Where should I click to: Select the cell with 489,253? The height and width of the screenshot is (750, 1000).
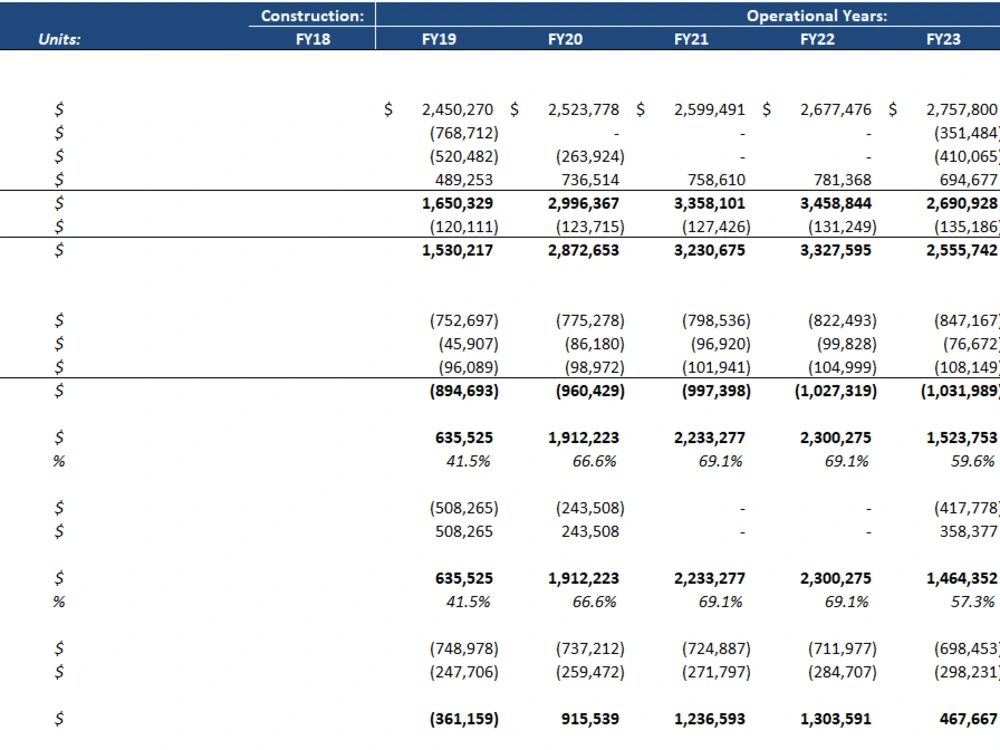(464, 180)
